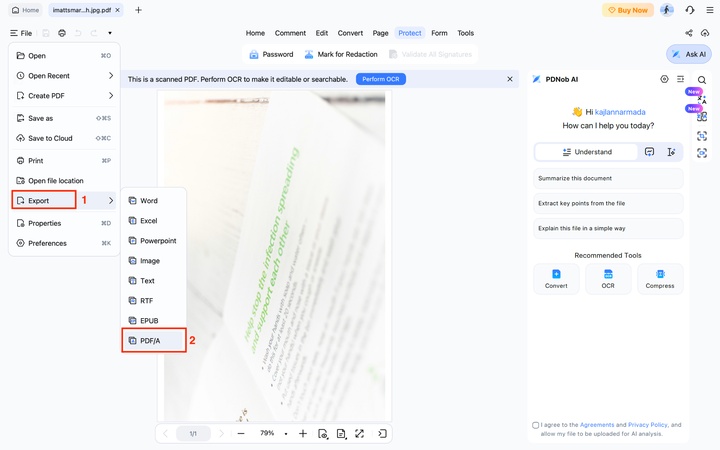Click the search magnifier in right sidebar
720x450 pixels.
[702, 80]
